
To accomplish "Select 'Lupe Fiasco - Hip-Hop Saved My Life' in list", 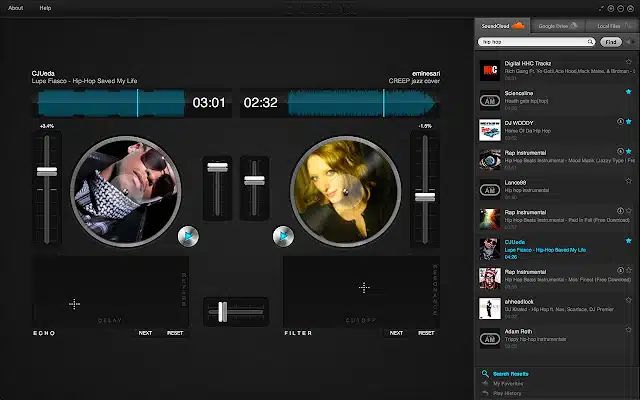I will (x=545, y=249).
